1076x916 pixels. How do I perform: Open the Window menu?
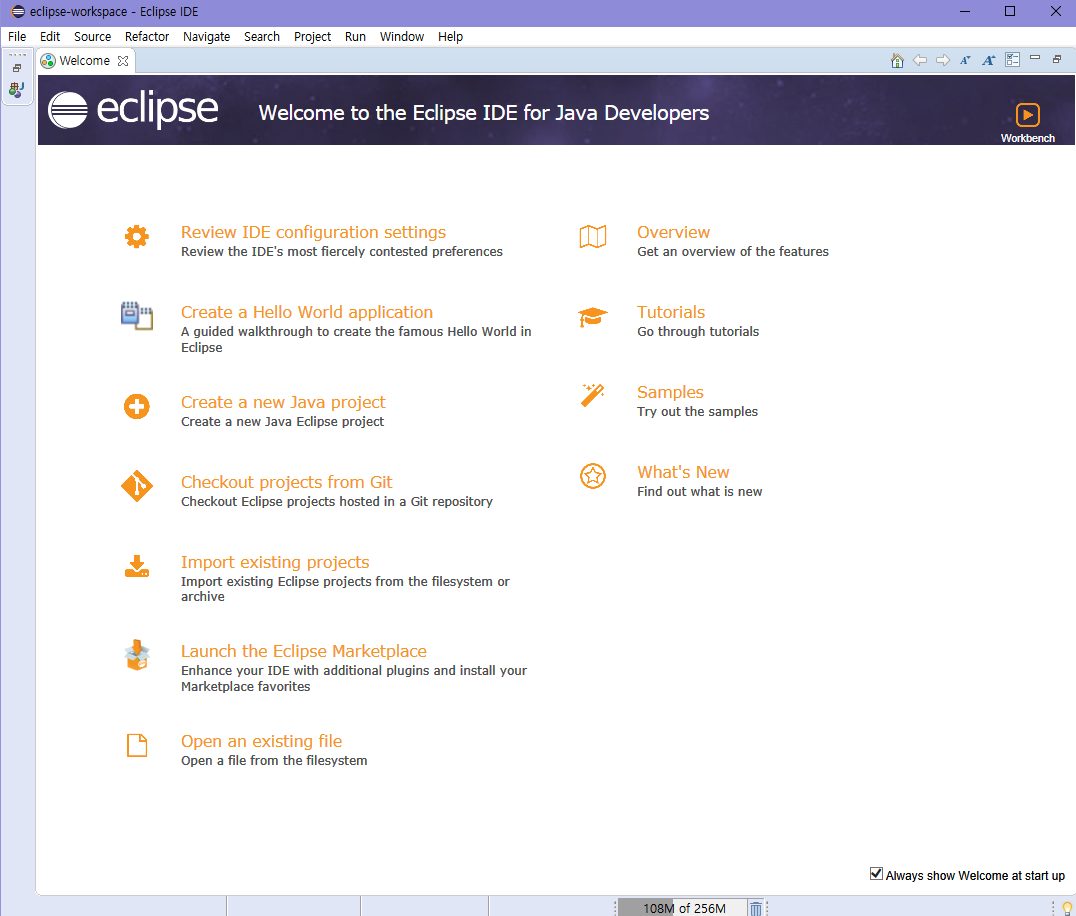pyautogui.click(x=402, y=36)
